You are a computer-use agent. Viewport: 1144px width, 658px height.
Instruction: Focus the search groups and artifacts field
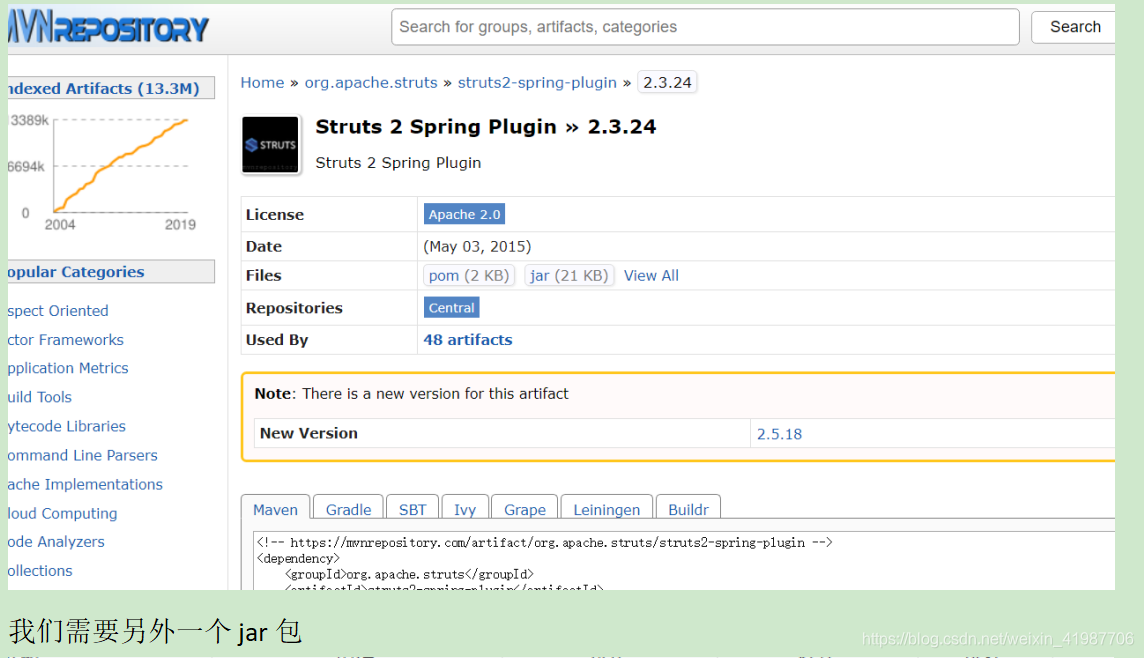pos(705,27)
